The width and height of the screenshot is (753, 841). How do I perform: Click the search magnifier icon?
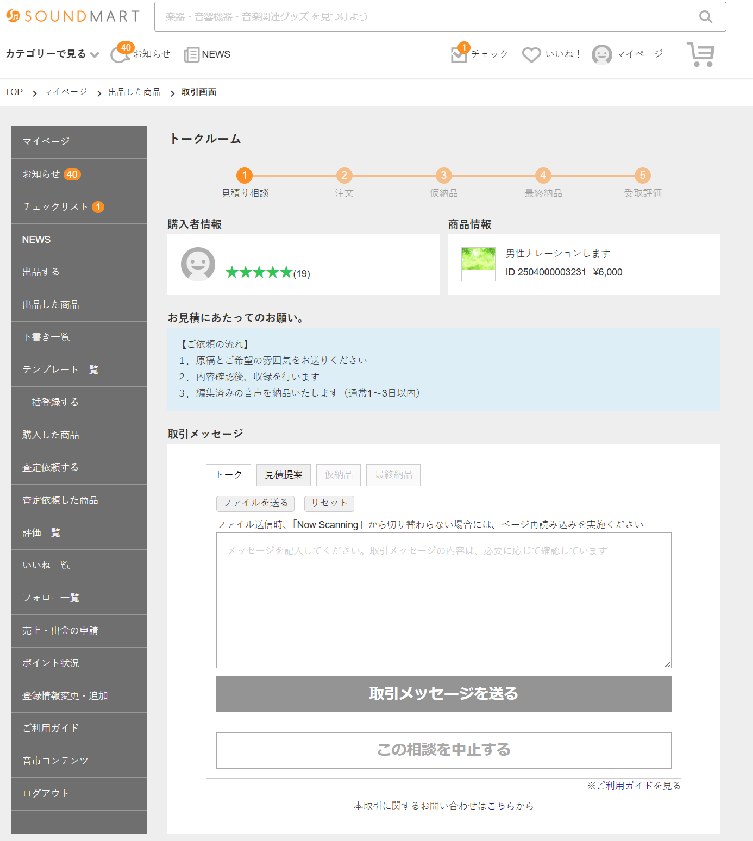[706, 17]
